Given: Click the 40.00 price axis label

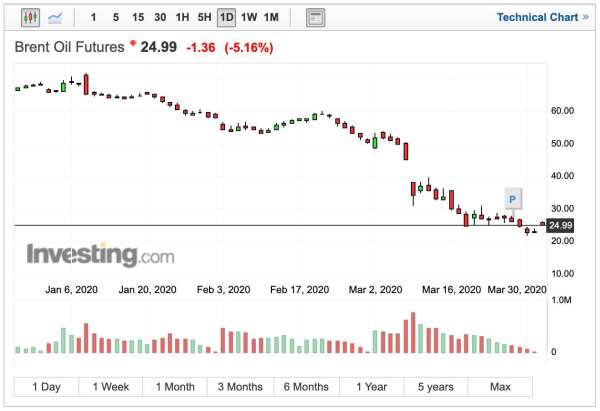Looking at the screenshot, I should tap(562, 176).
